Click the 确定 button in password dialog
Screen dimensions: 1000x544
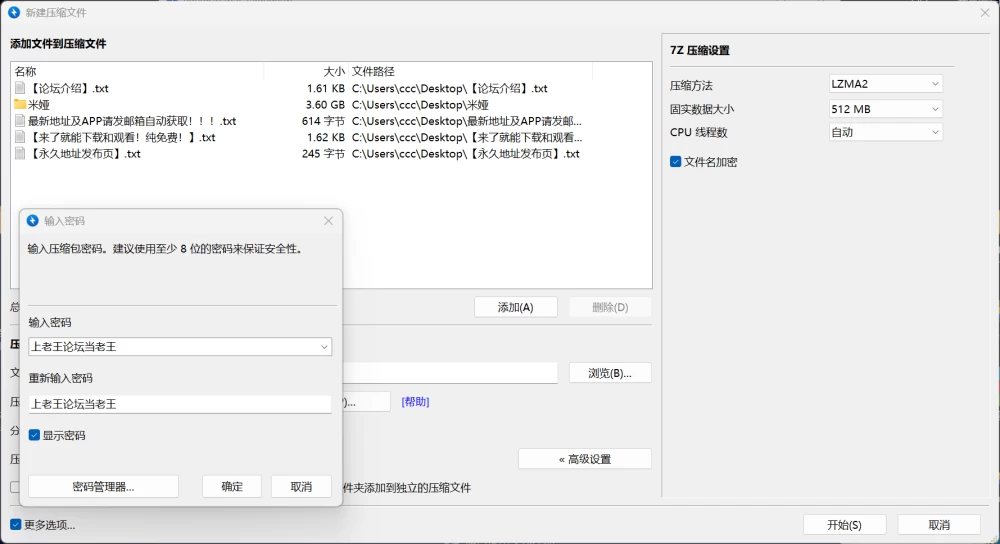pyautogui.click(x=232, y=487)
